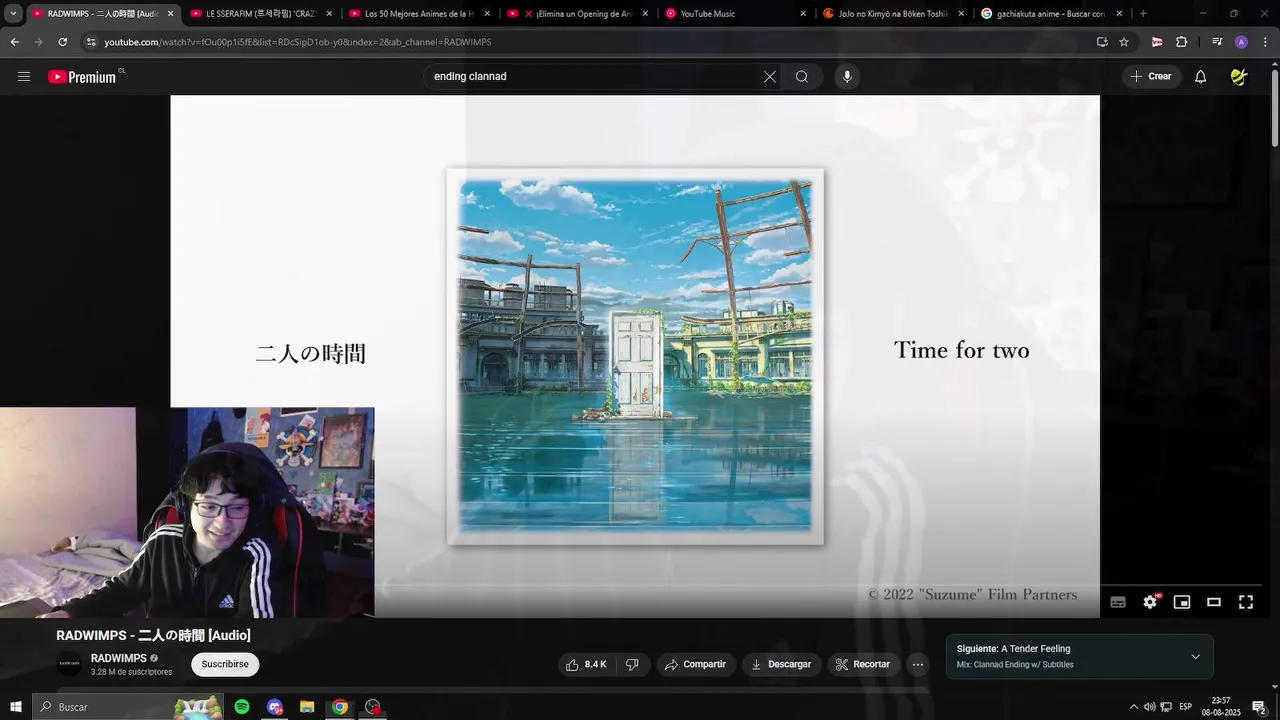Switch to the LE SSERAFIM 'CRAZY' tab

pos(260,14)
